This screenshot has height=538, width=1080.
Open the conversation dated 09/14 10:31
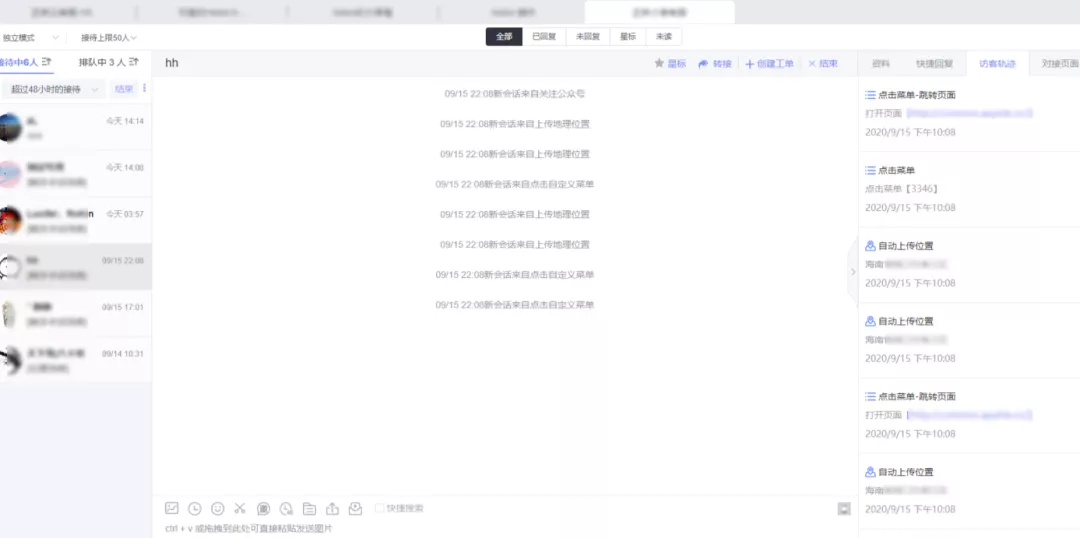76,360
